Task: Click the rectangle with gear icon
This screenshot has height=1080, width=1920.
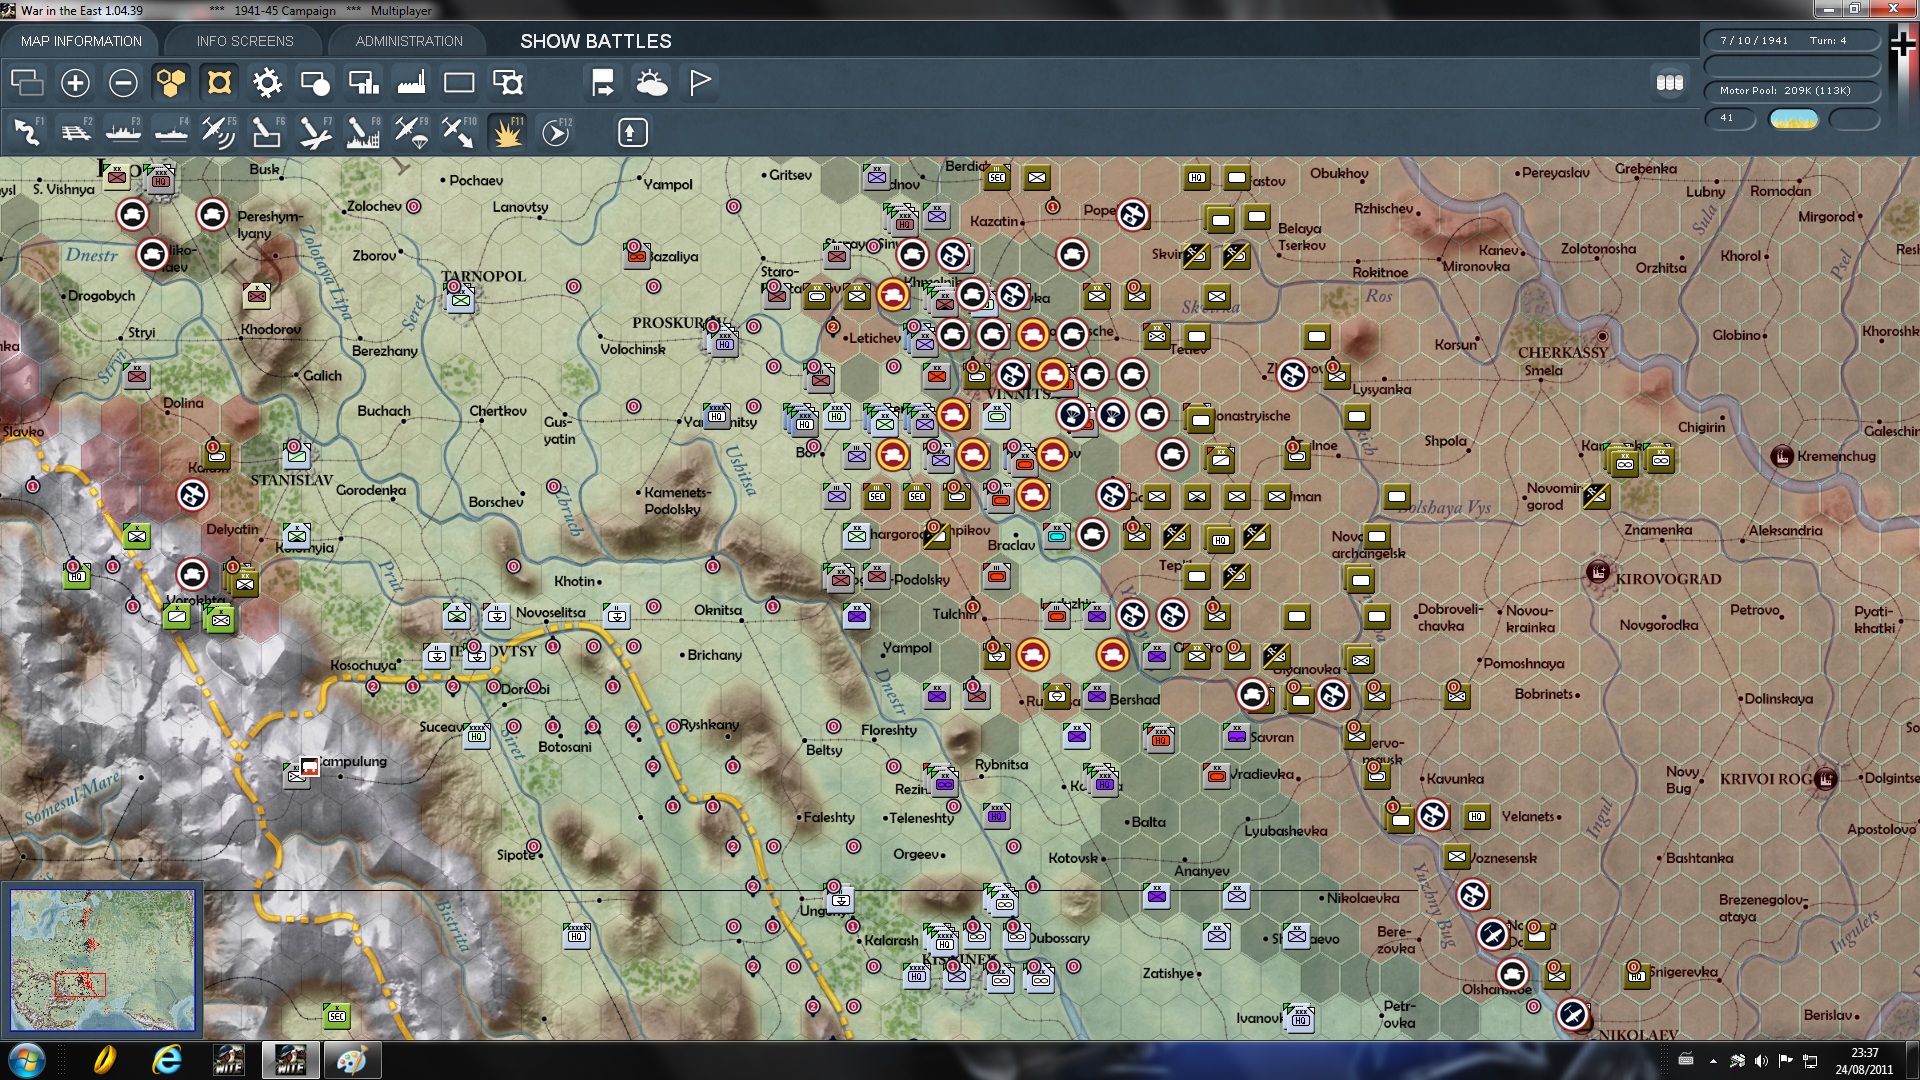Action: point(507,82)
